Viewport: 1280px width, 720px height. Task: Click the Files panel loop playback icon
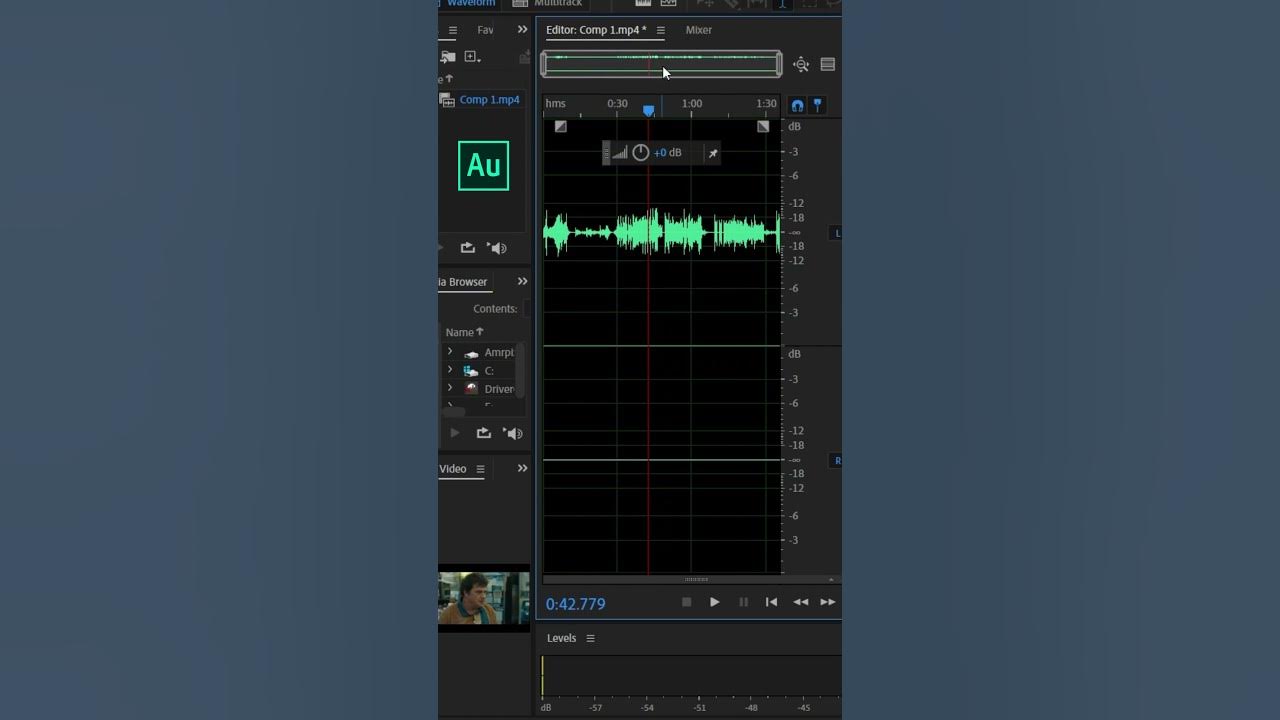pyautogui.click(x=467, y=248)
